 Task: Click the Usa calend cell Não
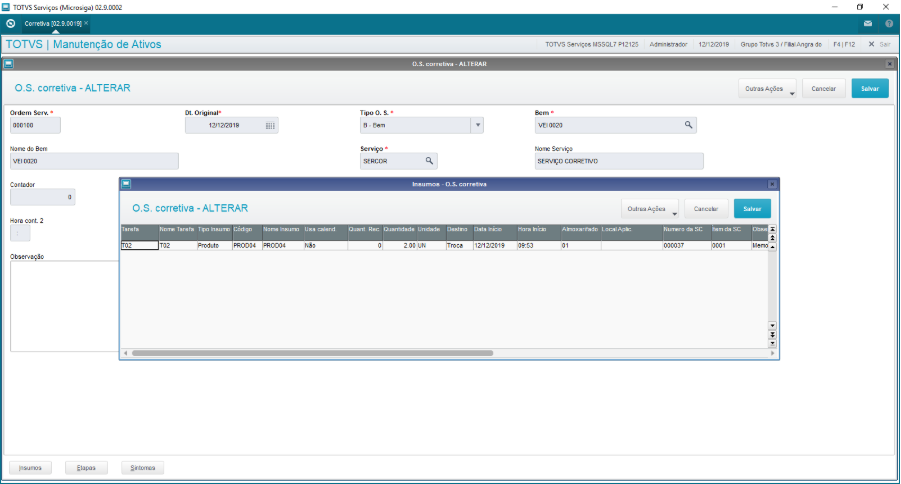[325, 245]
